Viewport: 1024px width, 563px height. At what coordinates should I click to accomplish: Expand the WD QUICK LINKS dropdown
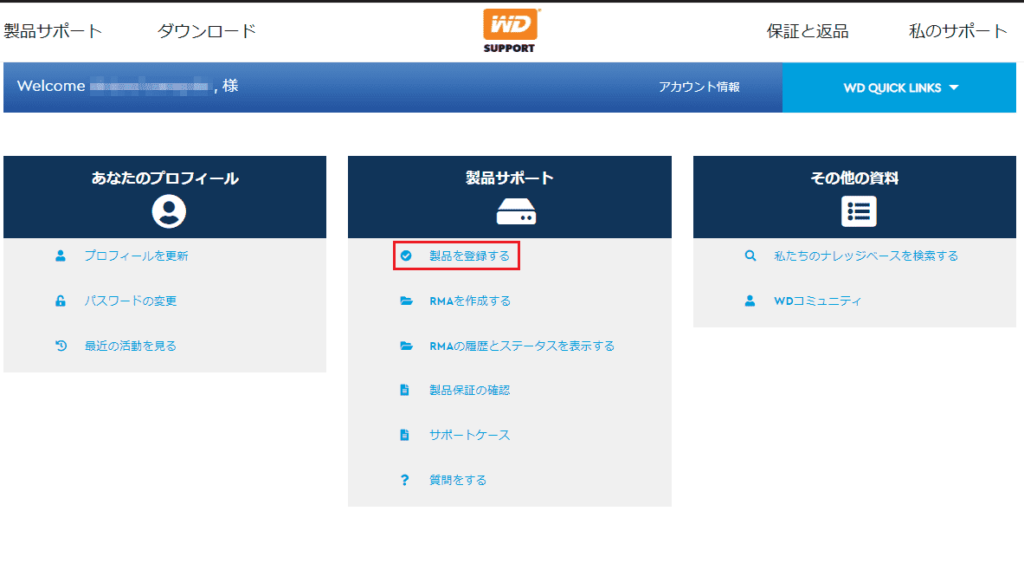(x=899, y=88)
